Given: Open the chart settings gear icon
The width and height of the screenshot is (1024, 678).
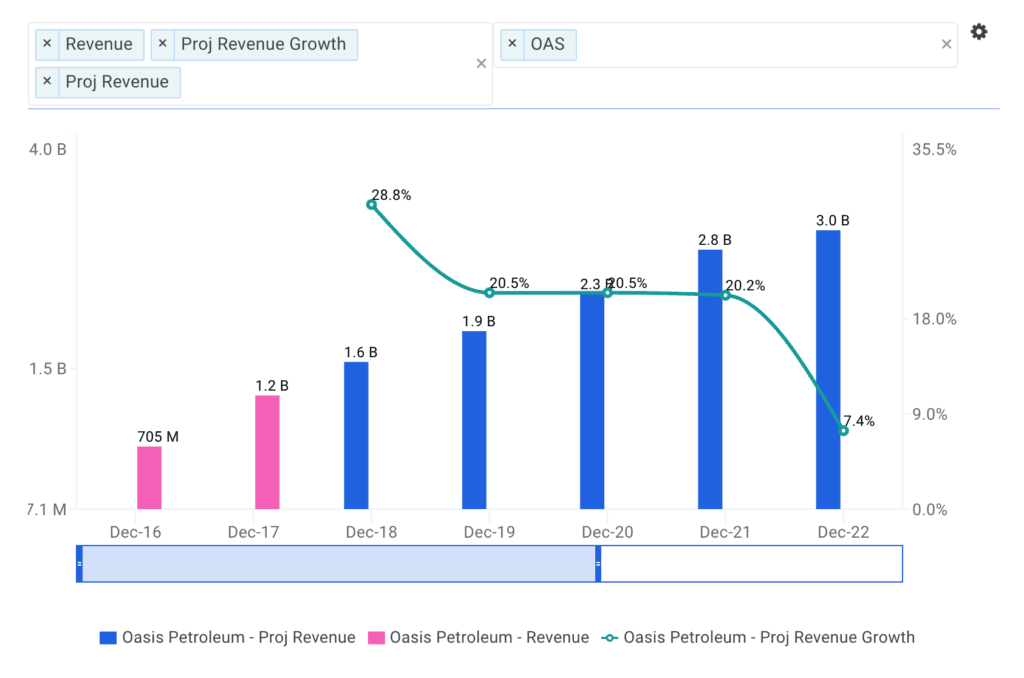Looking at the screenshot, I should tap(979, 32).
